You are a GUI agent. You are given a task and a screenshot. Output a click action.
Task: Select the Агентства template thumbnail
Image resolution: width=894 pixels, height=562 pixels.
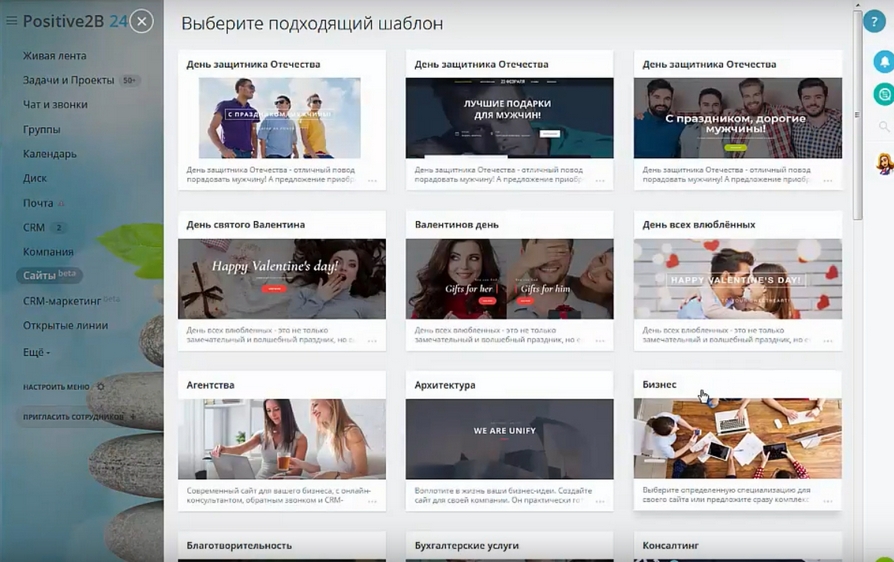pos(282,439)
